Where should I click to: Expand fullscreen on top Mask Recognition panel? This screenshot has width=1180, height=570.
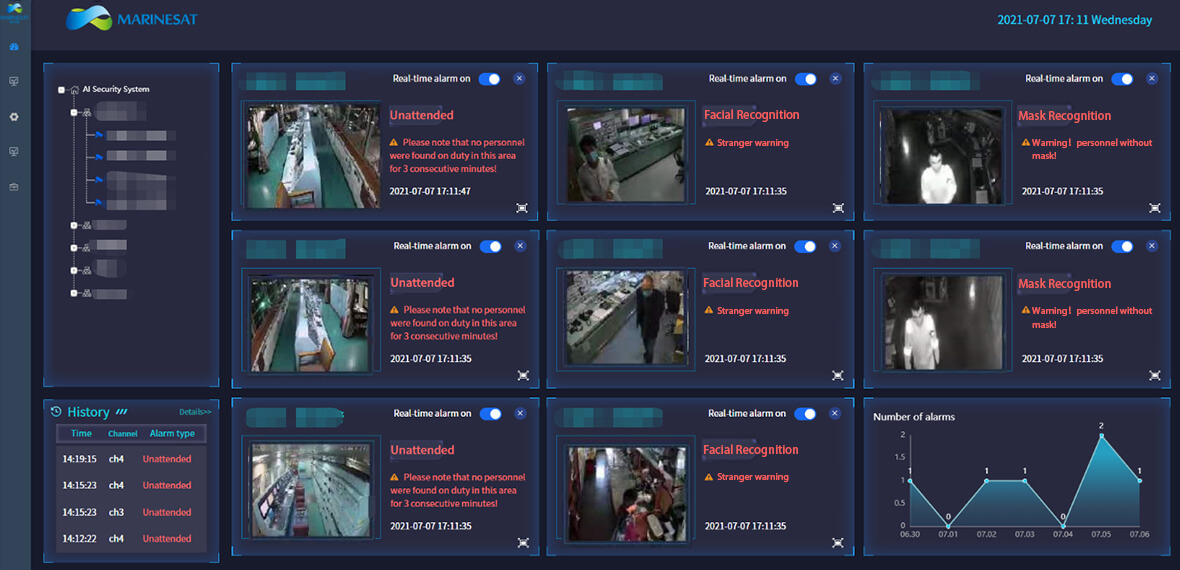pos(1155,208)
